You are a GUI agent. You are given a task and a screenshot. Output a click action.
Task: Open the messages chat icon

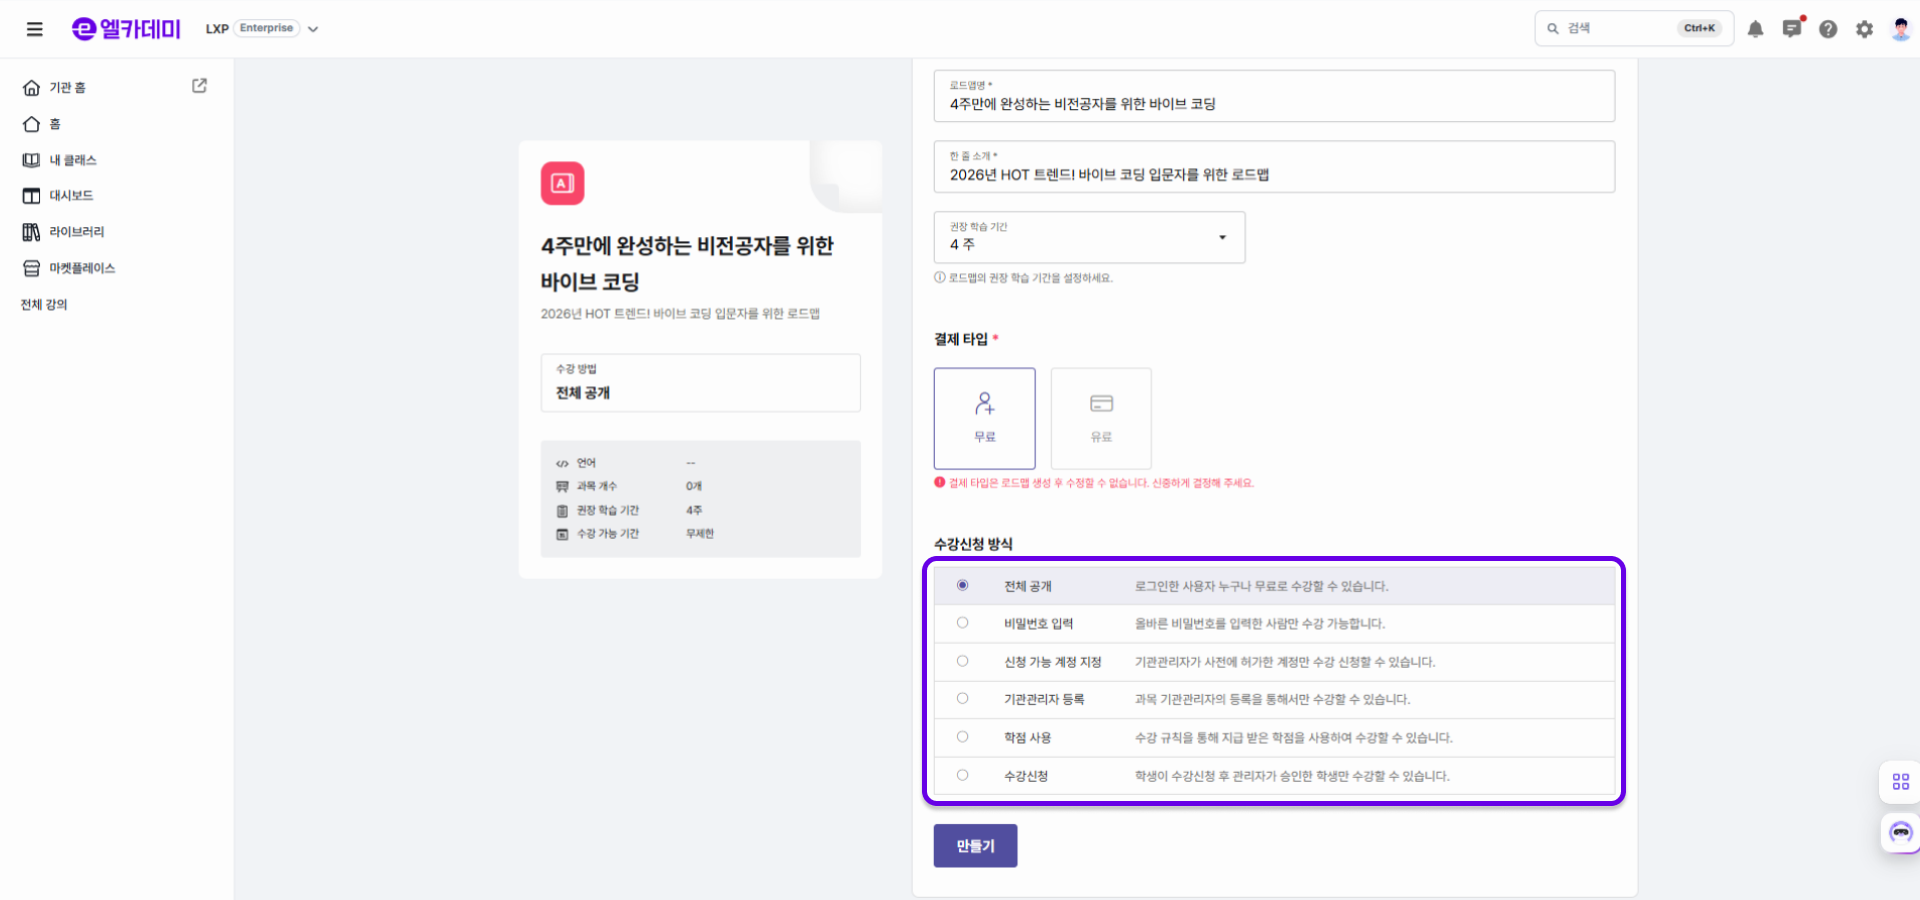(x=1791, y=29)
